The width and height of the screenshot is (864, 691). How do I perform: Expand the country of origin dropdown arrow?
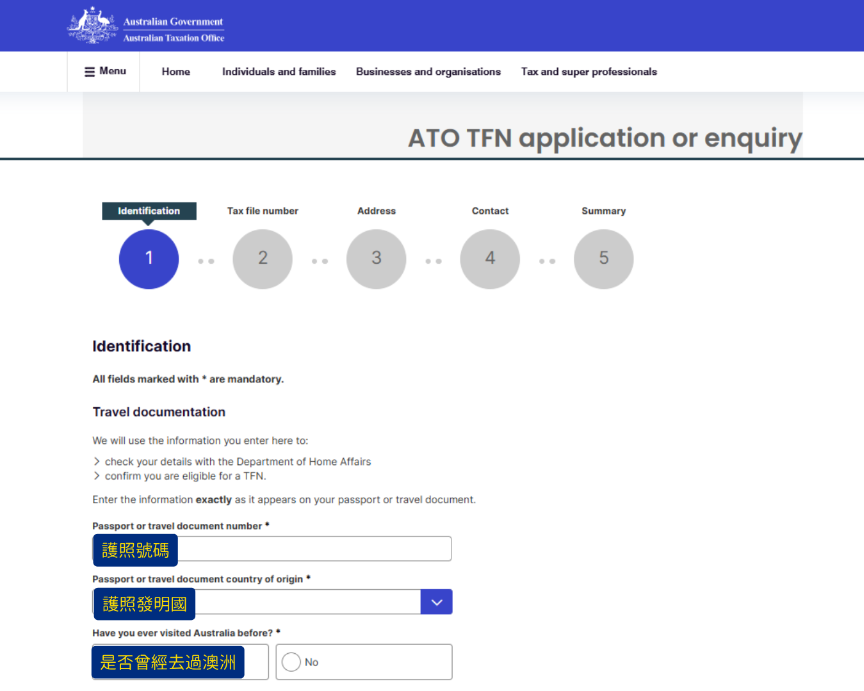click(x=436, y=602)
